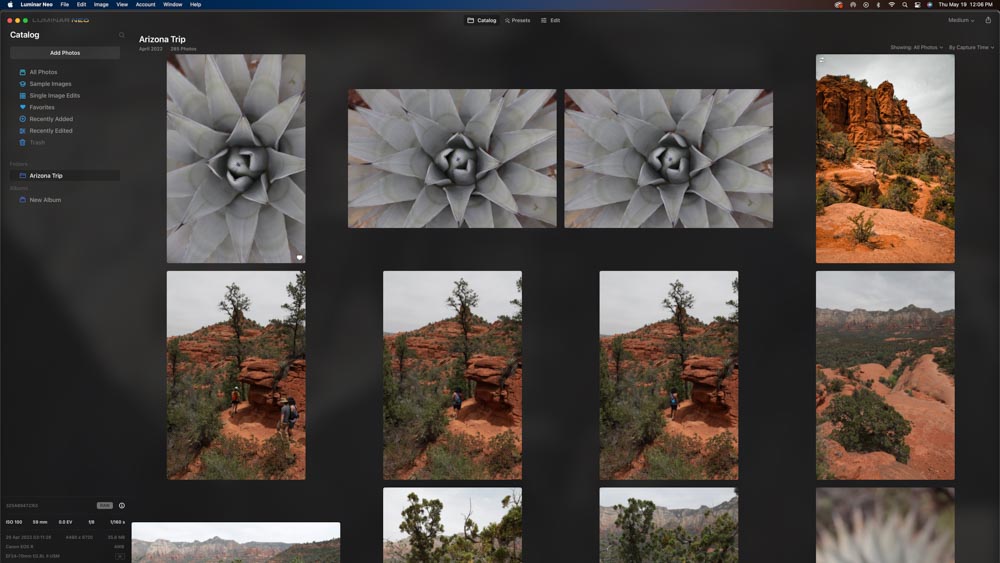The image size is (1000, 563).
Task: Open the Trash bin in sidebar
Action: click(23, 142)
